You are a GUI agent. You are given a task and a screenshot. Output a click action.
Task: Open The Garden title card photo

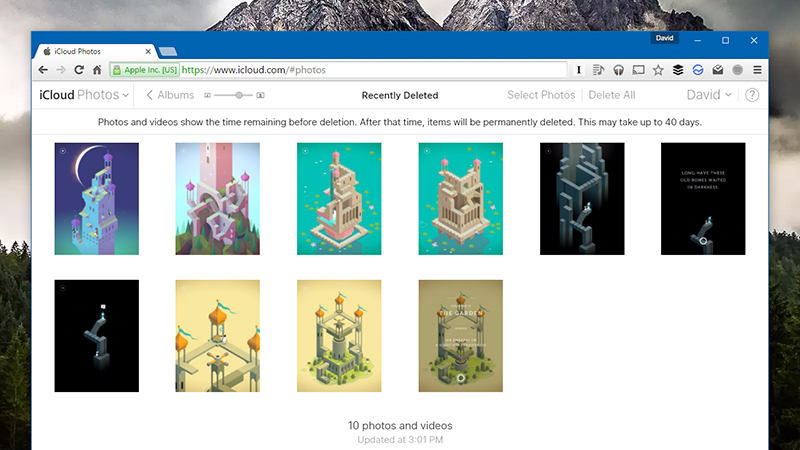(x=460, y=336)
